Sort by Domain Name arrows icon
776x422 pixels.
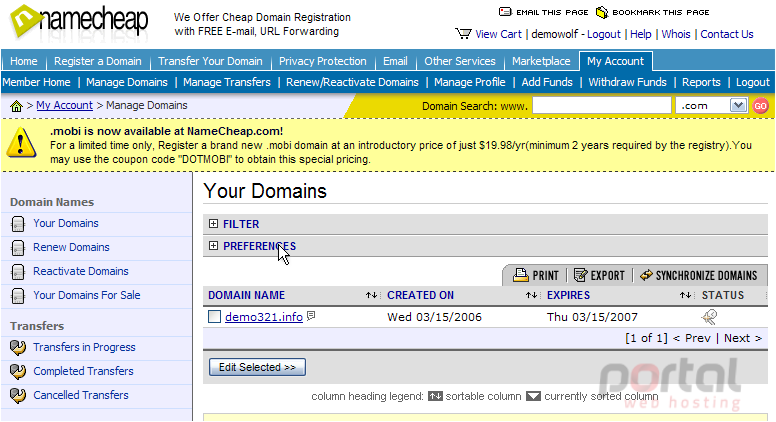tap(371, 295)
